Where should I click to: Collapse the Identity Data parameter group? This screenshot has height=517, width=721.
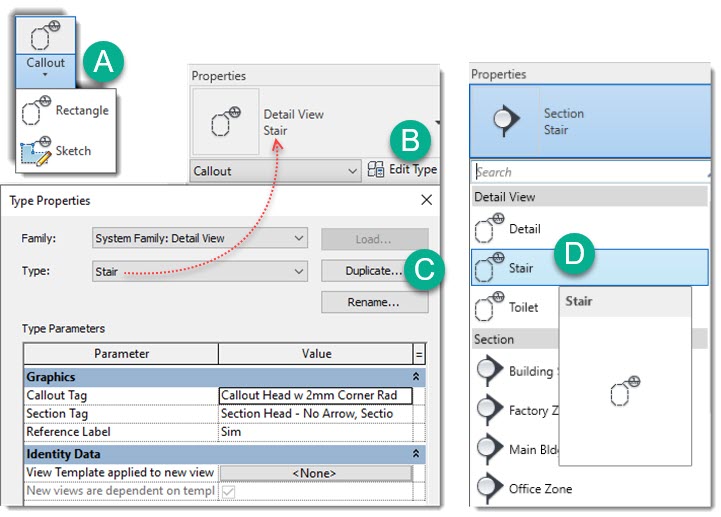click(416, 454)
